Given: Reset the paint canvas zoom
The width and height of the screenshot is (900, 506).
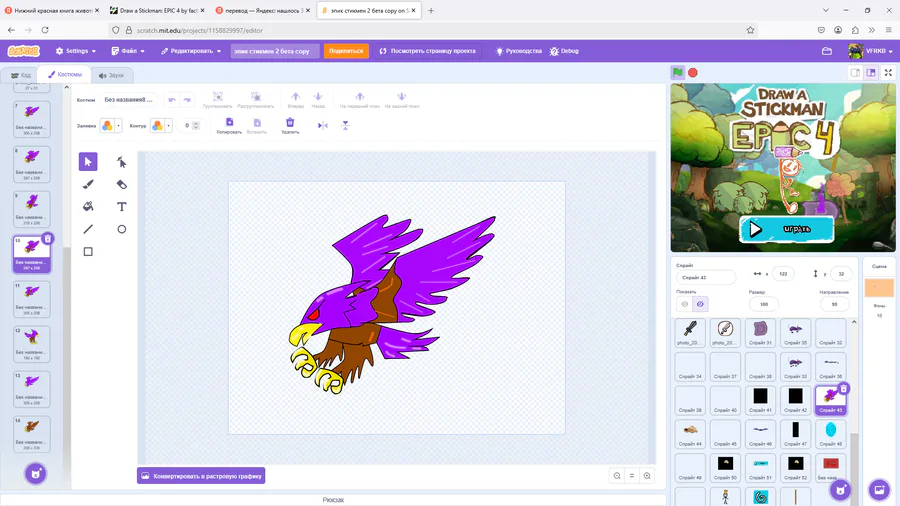Looking at the screenshot, I should (x=632, y=476).
